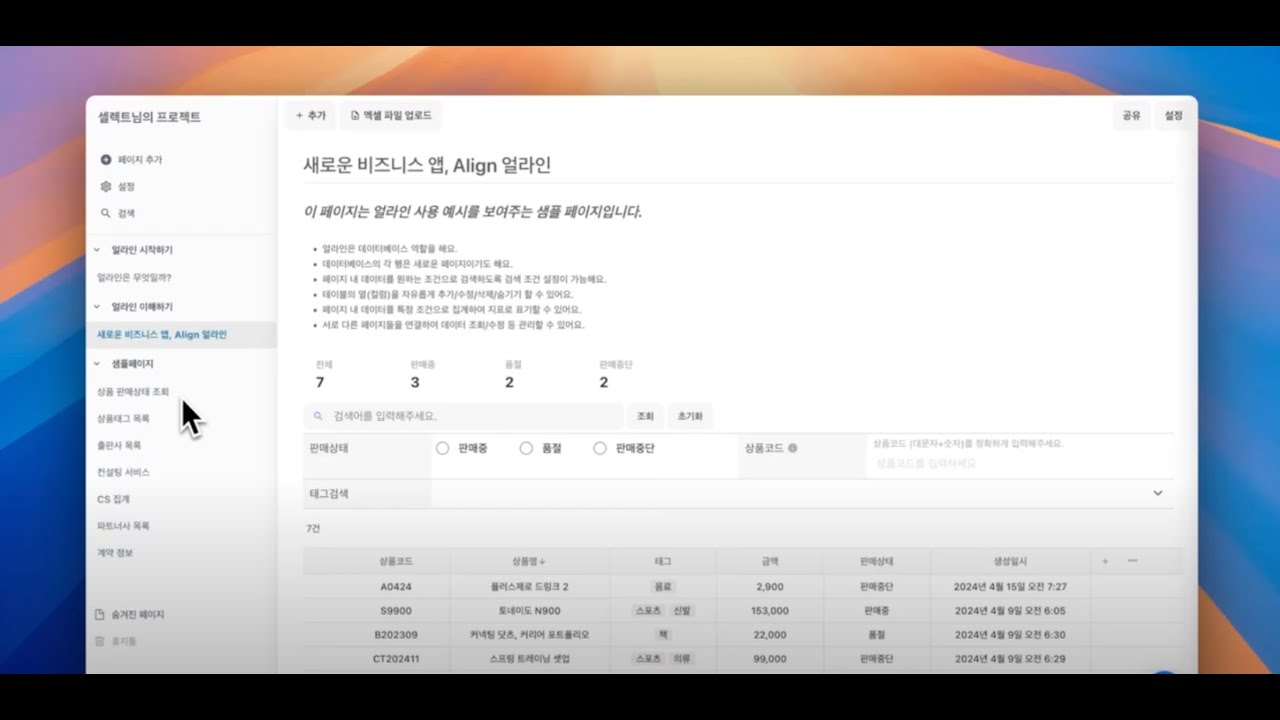The width and height of the screenshot is (1280, 720).
Task: Expand the 태그검색 dropdown chevron
Action: [x=1158, y=494]
